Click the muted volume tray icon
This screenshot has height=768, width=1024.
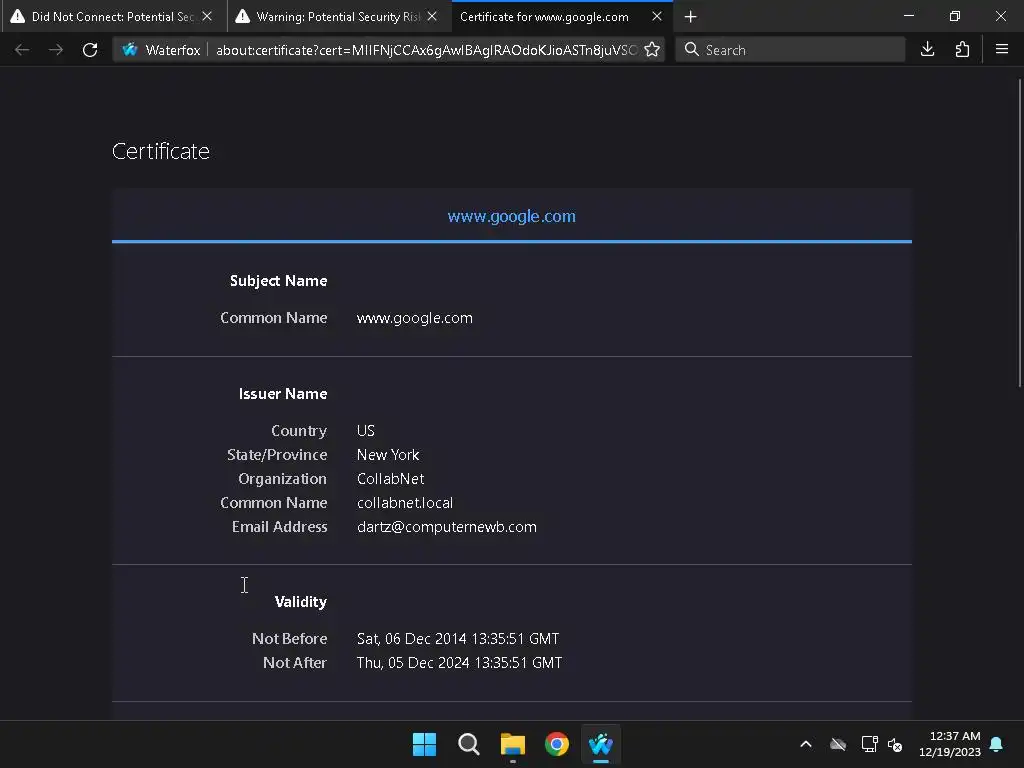[895, 744]
